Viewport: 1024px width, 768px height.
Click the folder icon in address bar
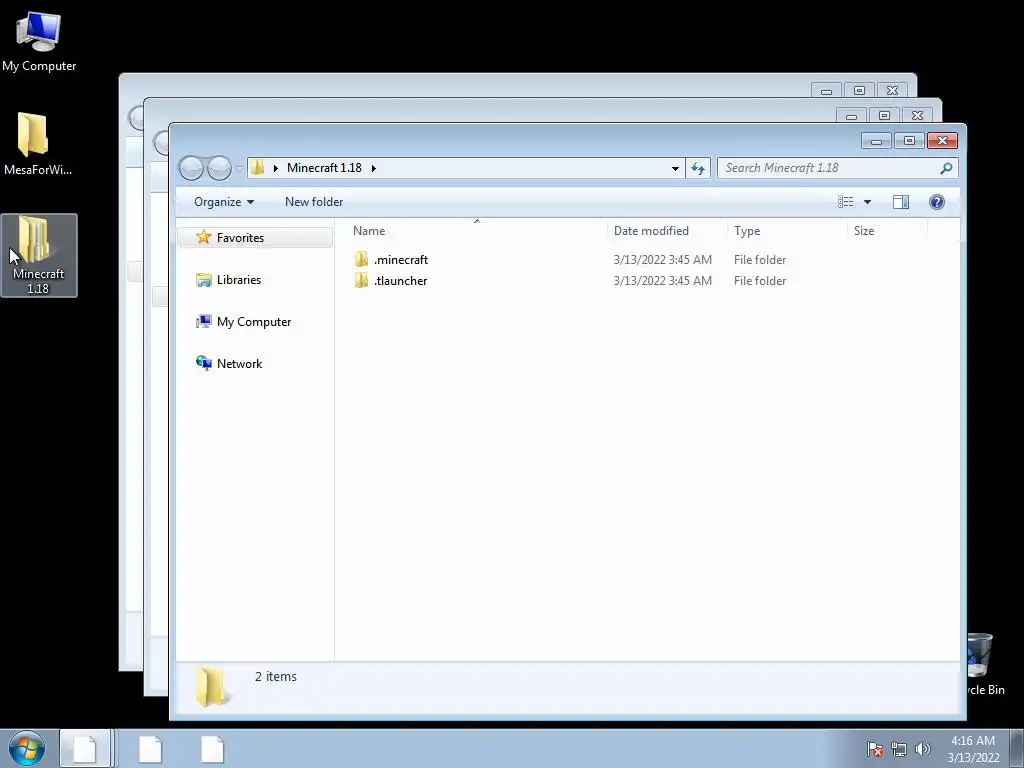(x=257, y=168)
